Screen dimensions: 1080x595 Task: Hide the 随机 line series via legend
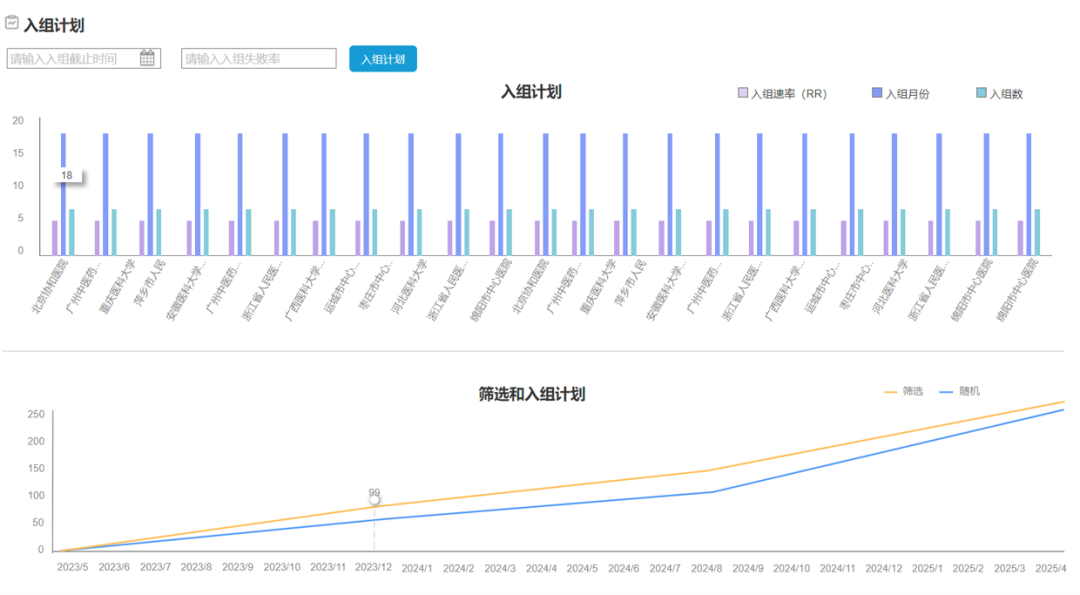point(959,391)
